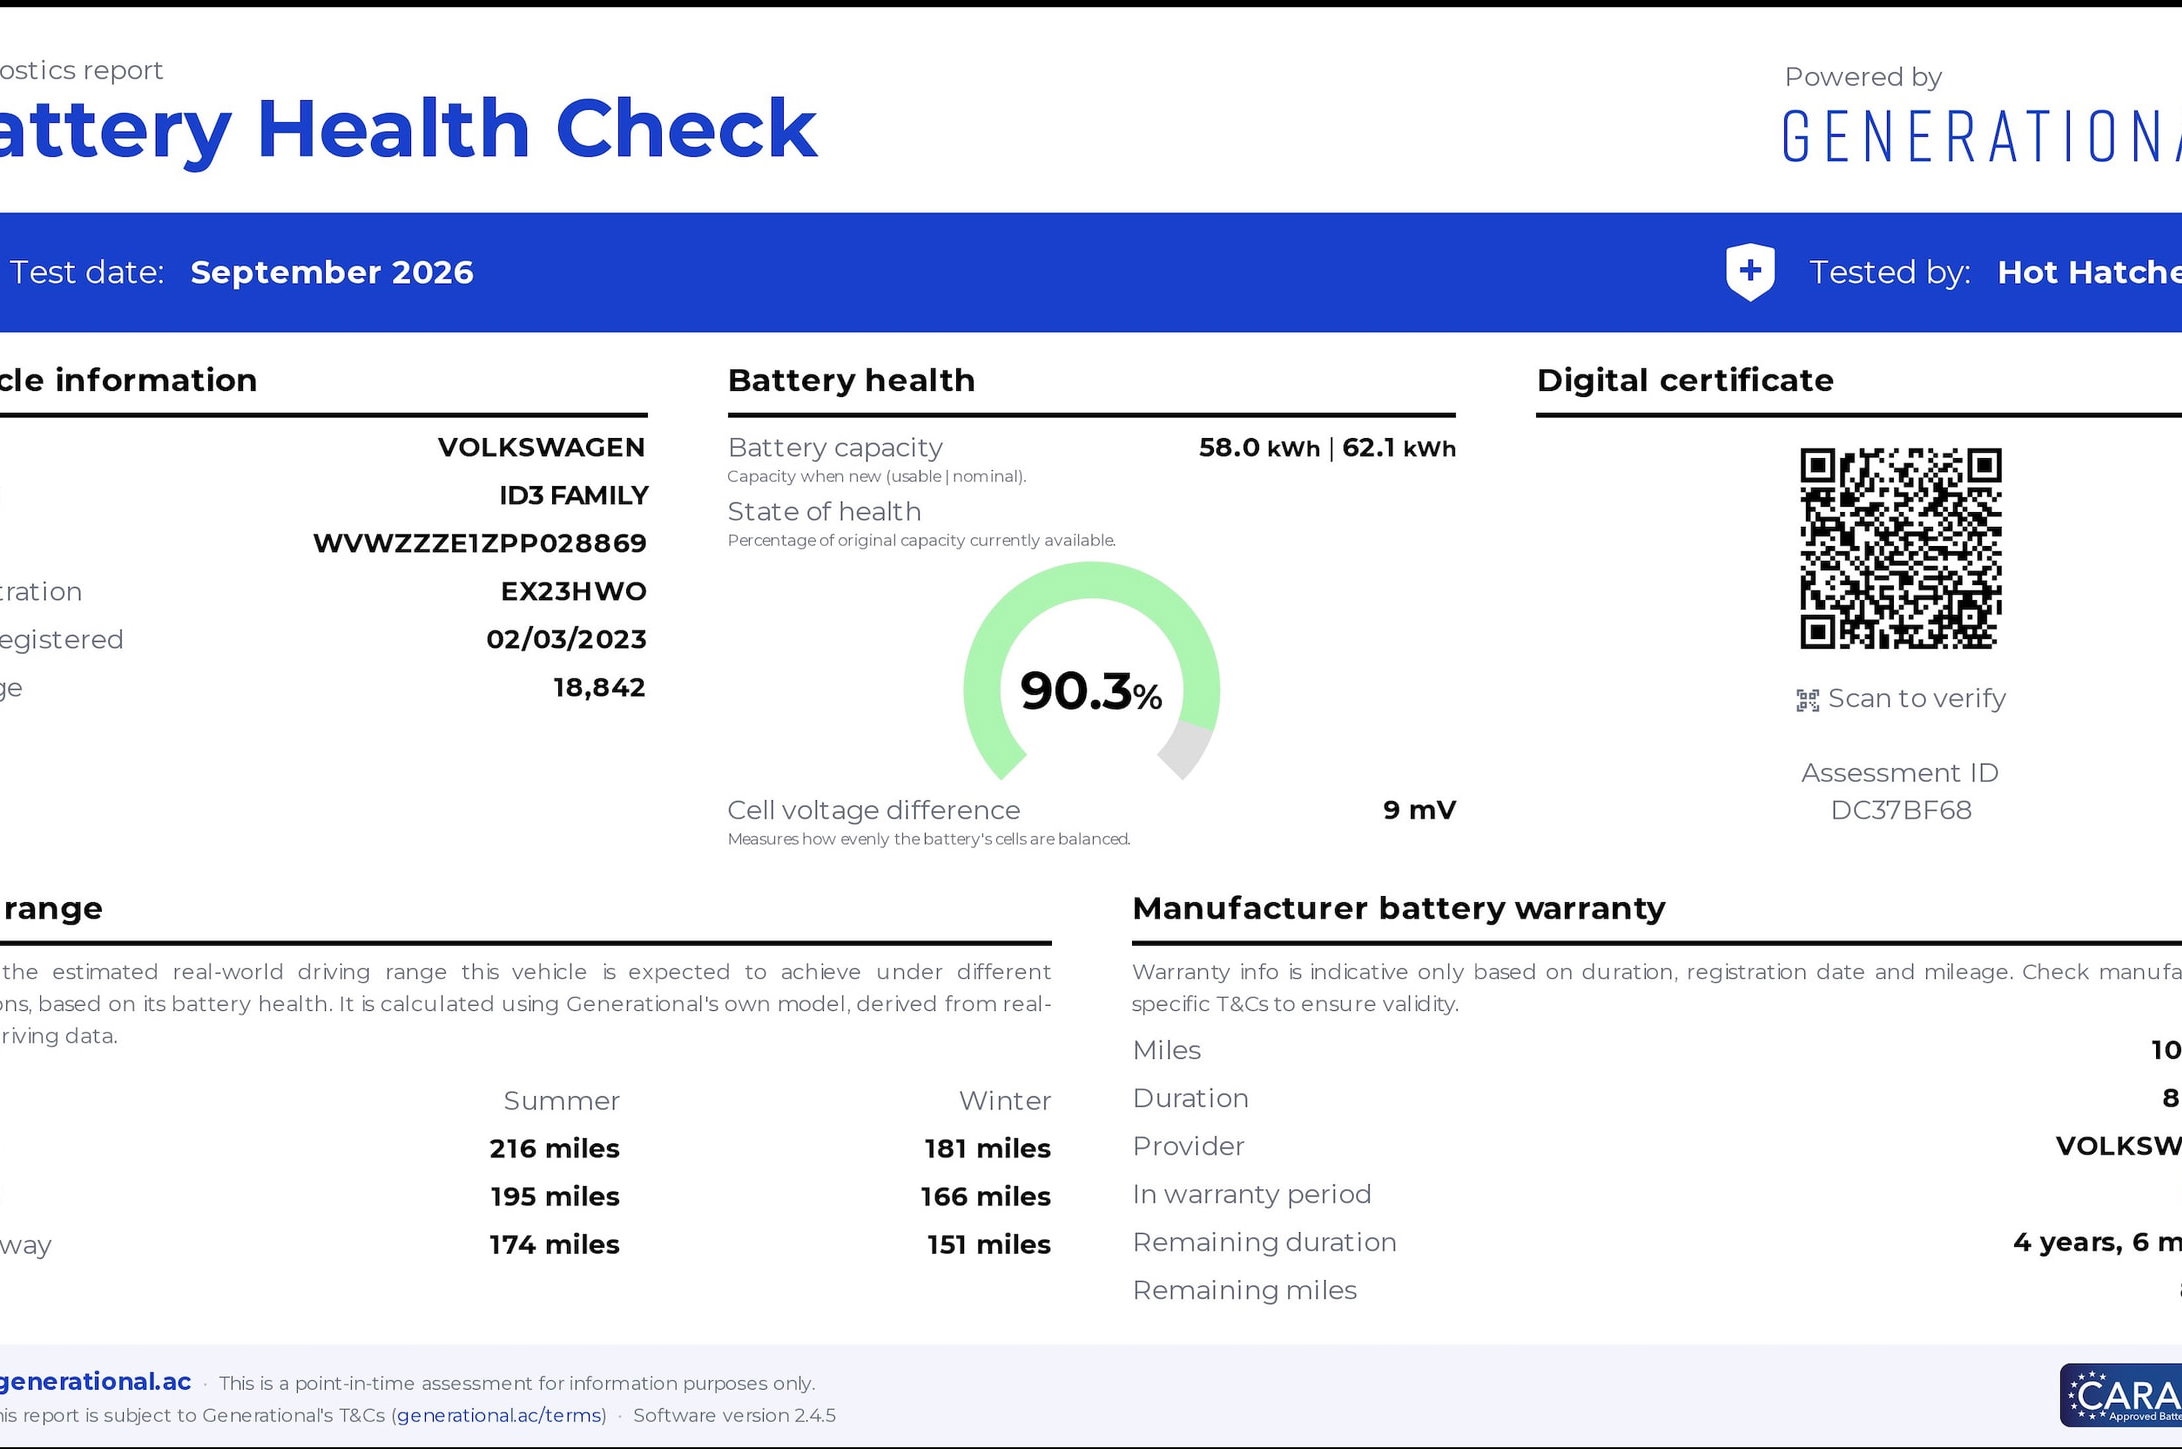Click the warranty Duration label
This screenshot has height=1449, width=2182.
pos(1190,1098)
